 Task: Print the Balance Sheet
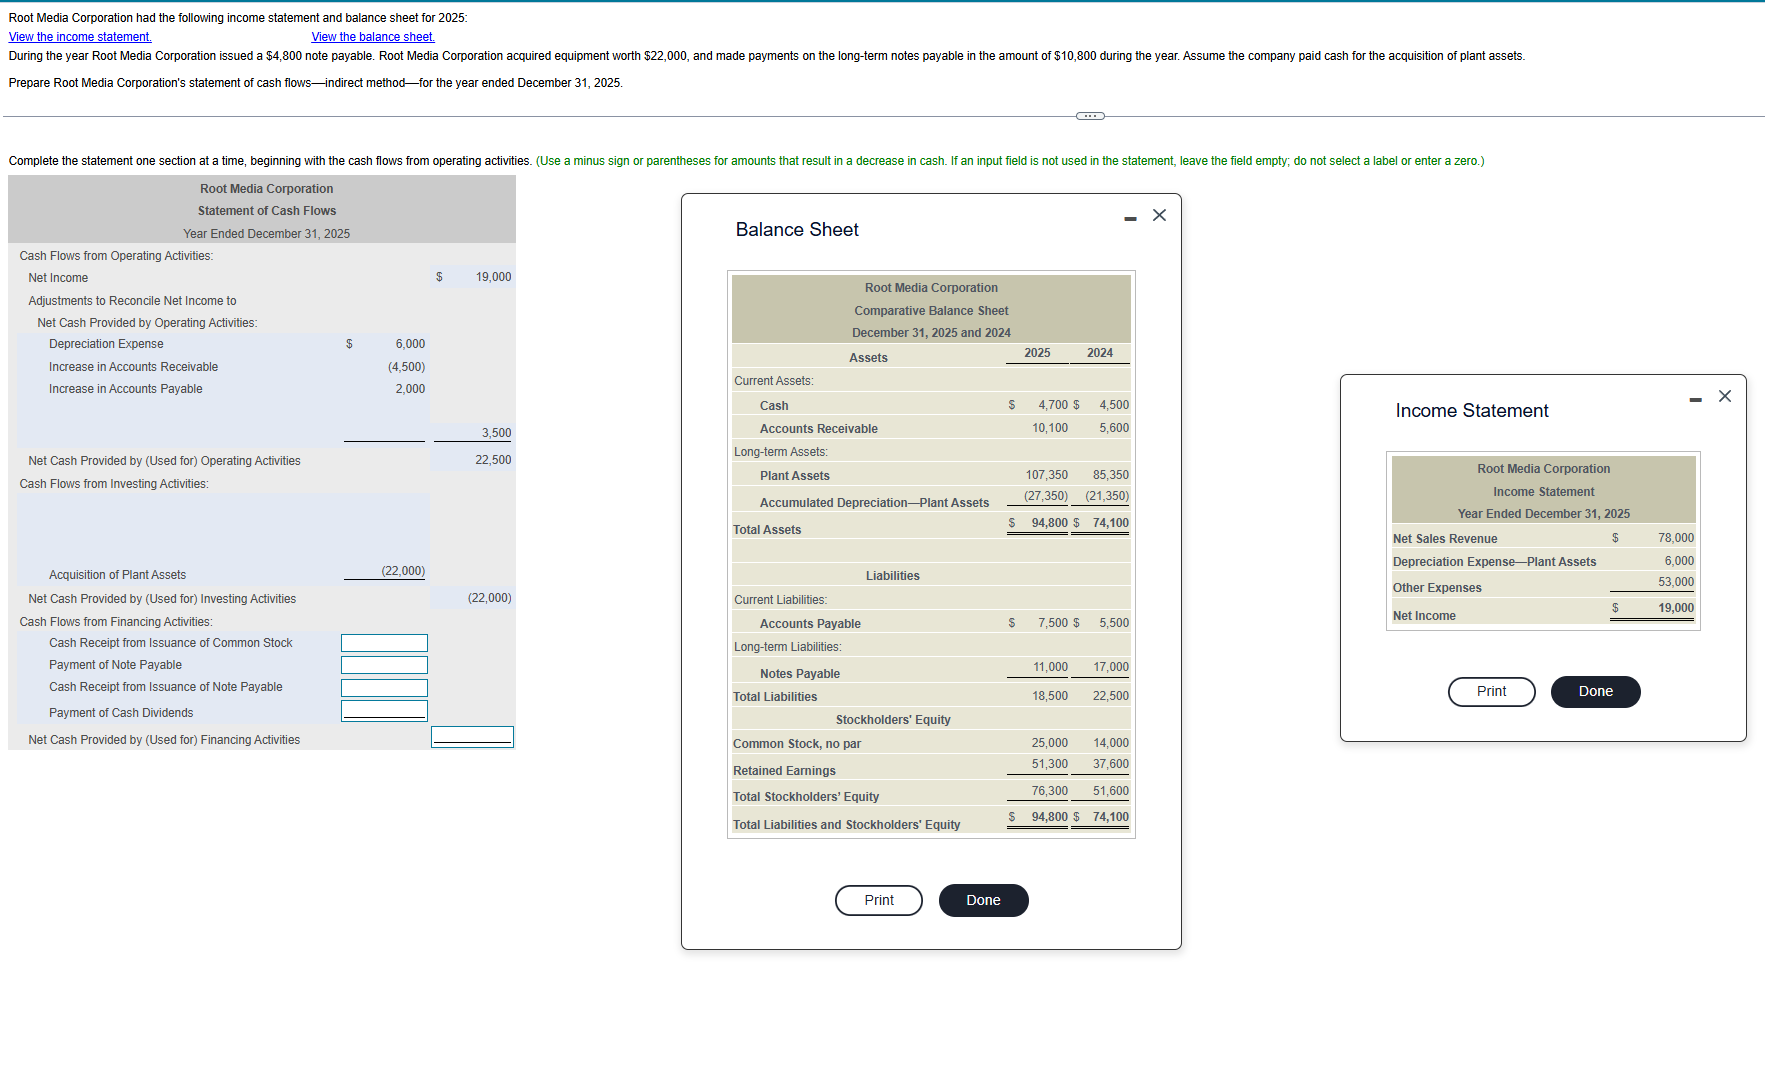click(878, 900)
